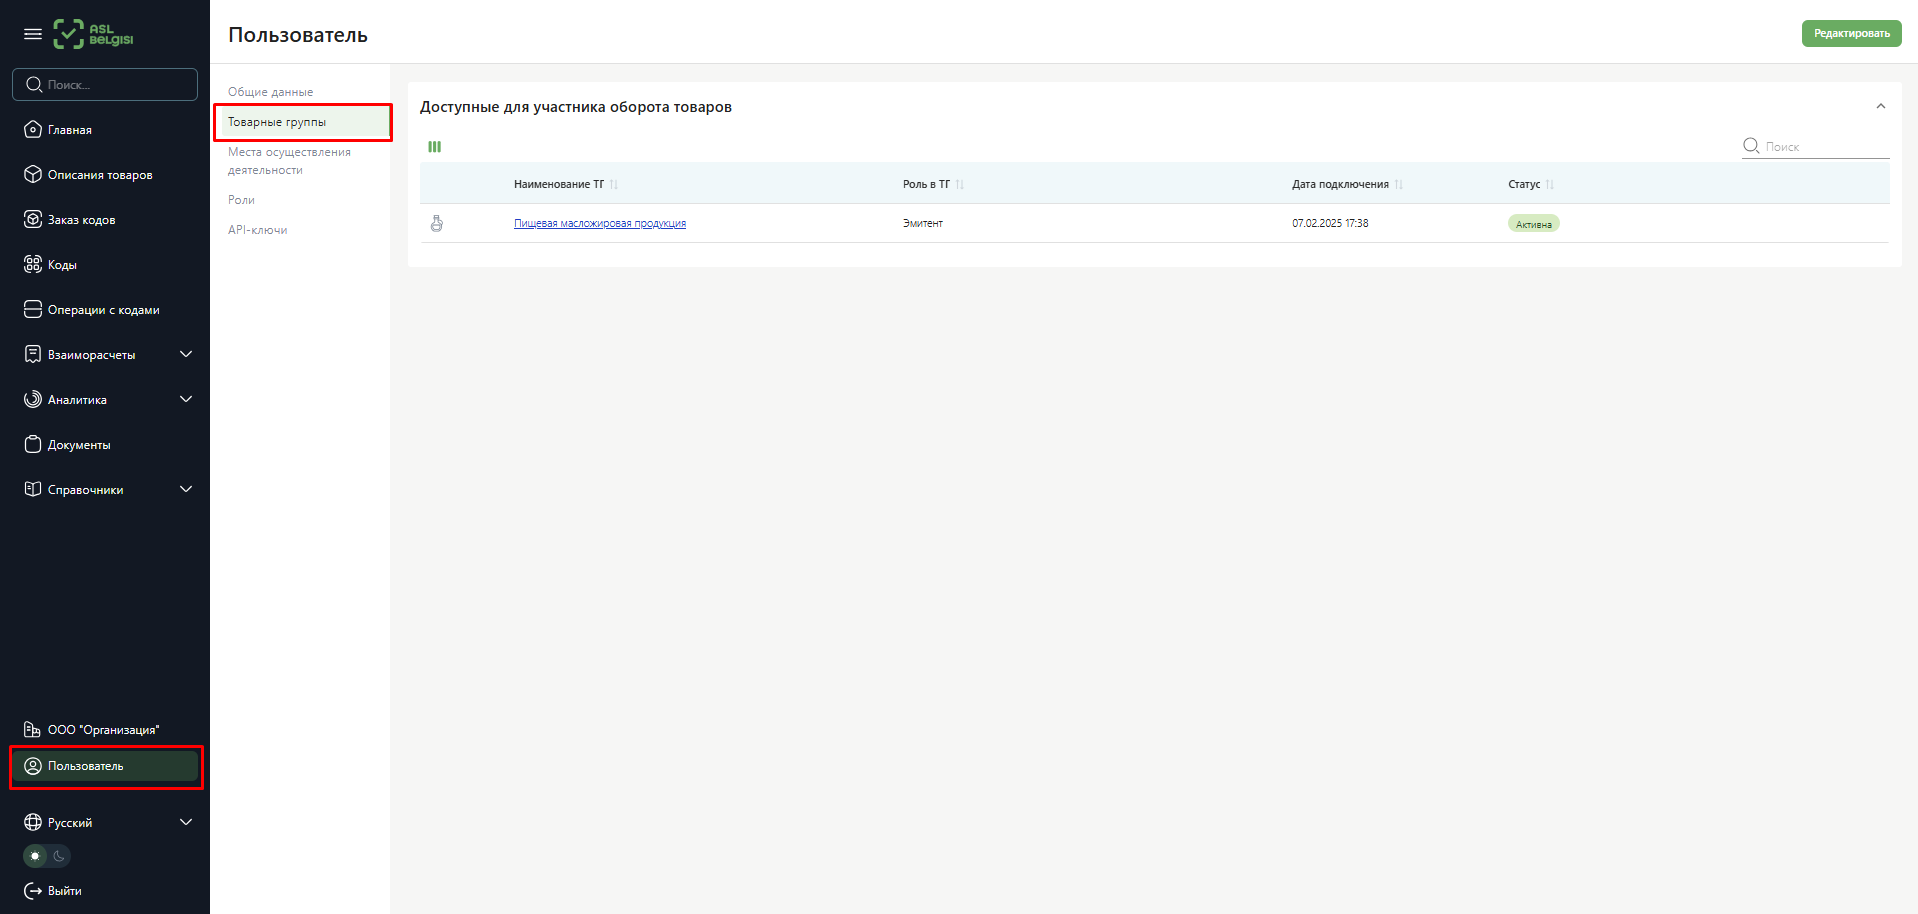Click the Эмитент role cell
The image size is (1918, 914).
coord(923,223)
